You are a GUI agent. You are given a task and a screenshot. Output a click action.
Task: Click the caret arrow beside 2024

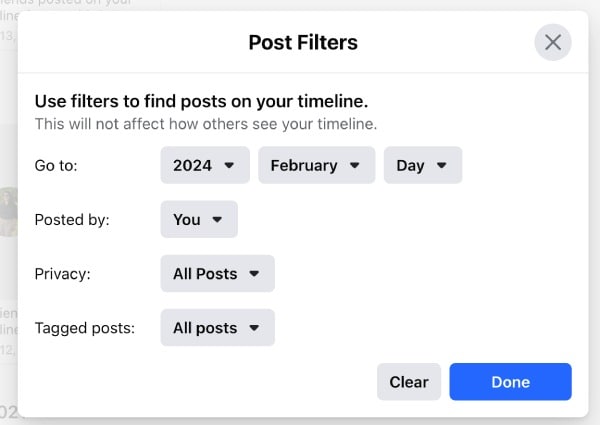[230, 166]
